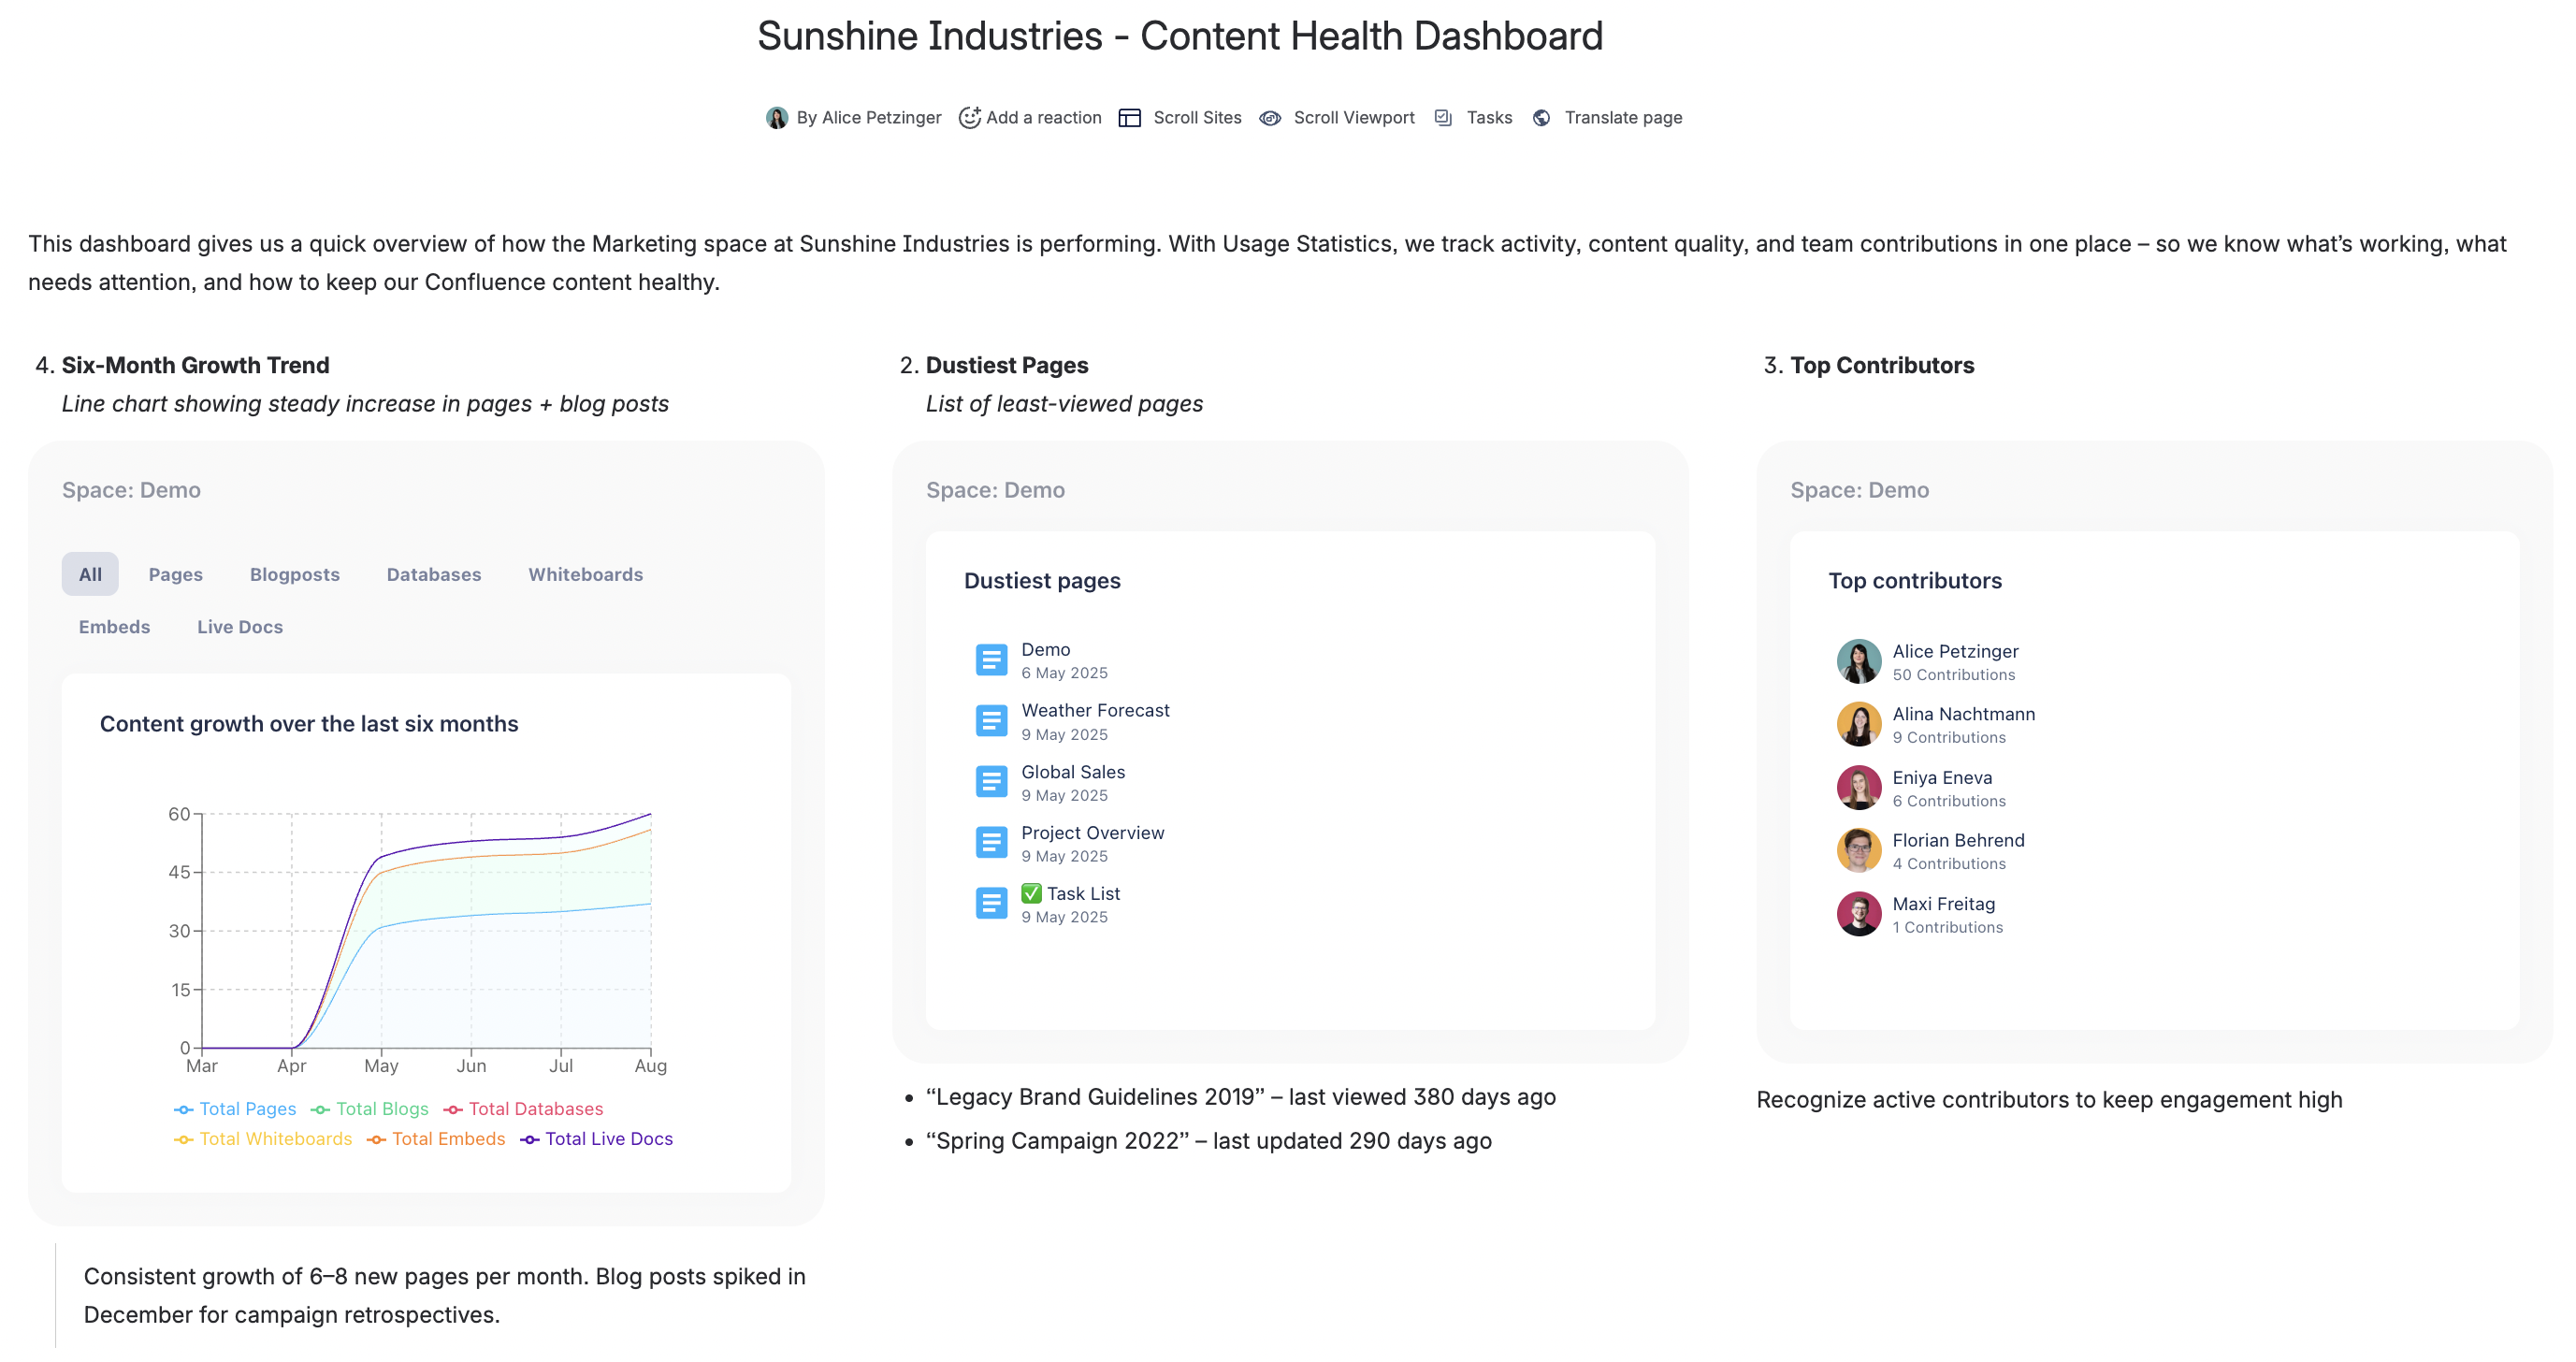Click the 'Dustiest pages' card title
The height and width of the screenshot is (1362, 2576).
(x=1042, y=581)
